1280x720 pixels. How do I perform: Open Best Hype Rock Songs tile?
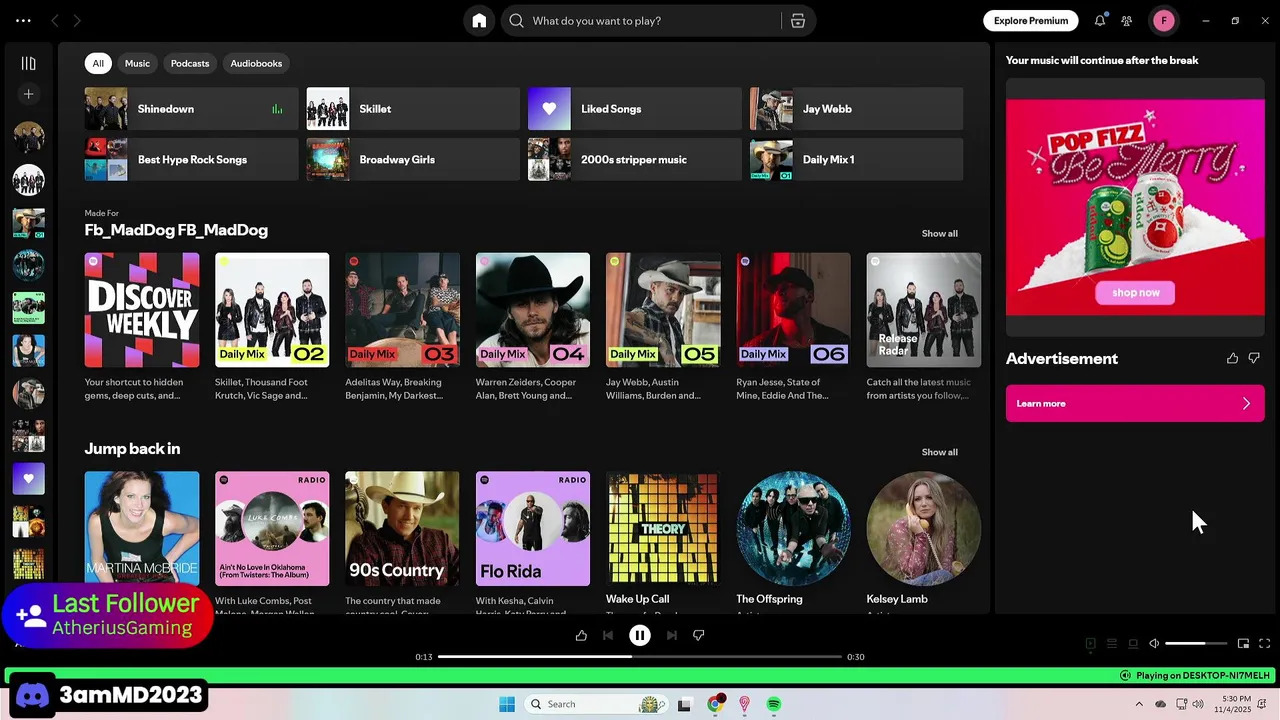[x=191, y=160]
